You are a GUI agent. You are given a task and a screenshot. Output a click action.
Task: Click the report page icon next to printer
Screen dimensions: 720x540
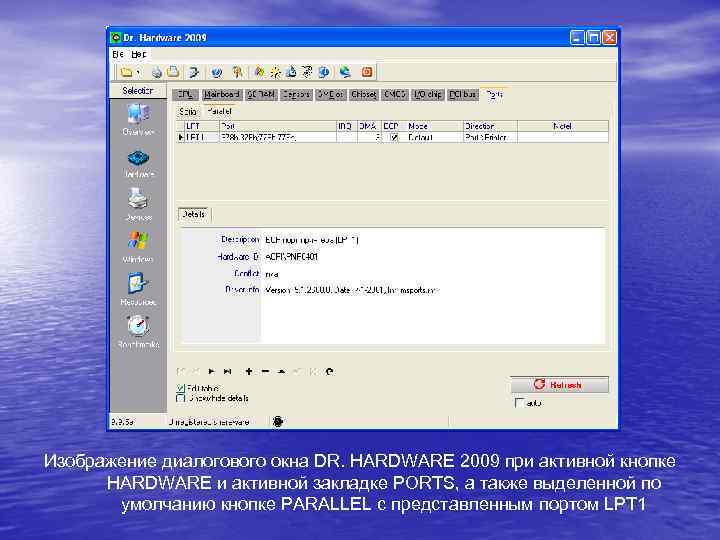click(174, 72)
